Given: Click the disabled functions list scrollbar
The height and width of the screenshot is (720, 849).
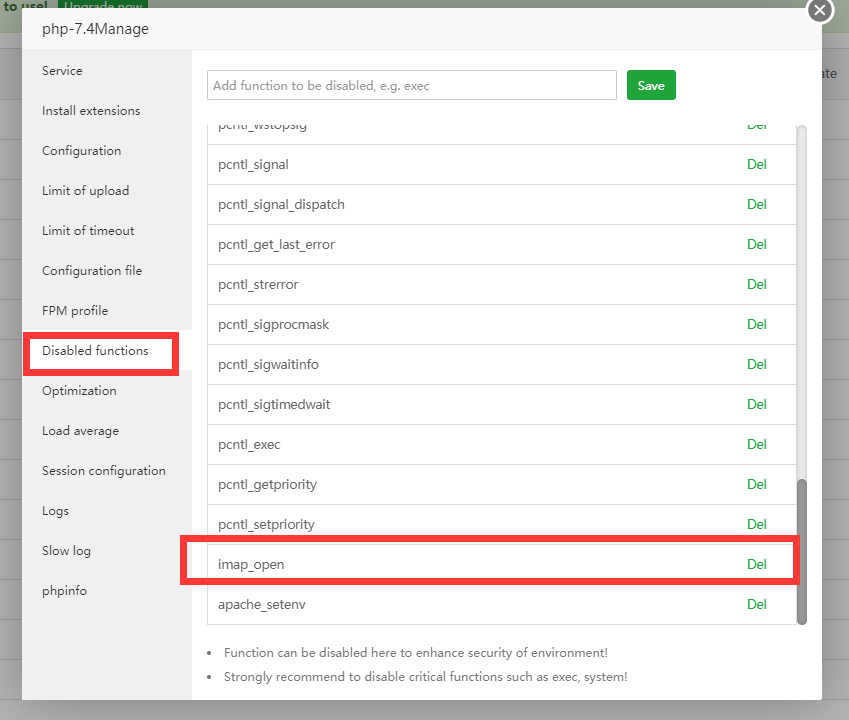Looking at the screenshot, I should (x=801, y=550).
